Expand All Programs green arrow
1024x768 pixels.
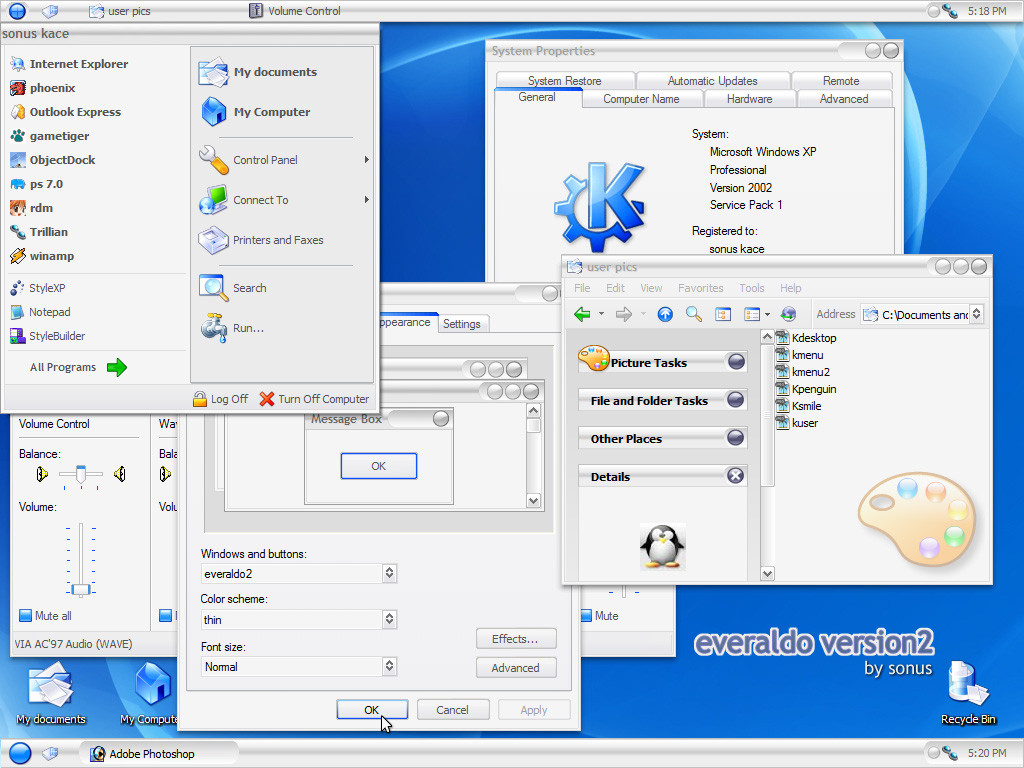coord(117,368)
